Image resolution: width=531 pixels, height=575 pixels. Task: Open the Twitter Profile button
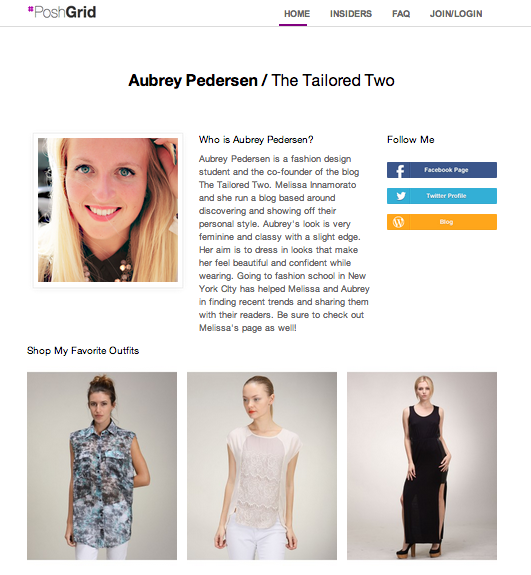tap(442, 196)
